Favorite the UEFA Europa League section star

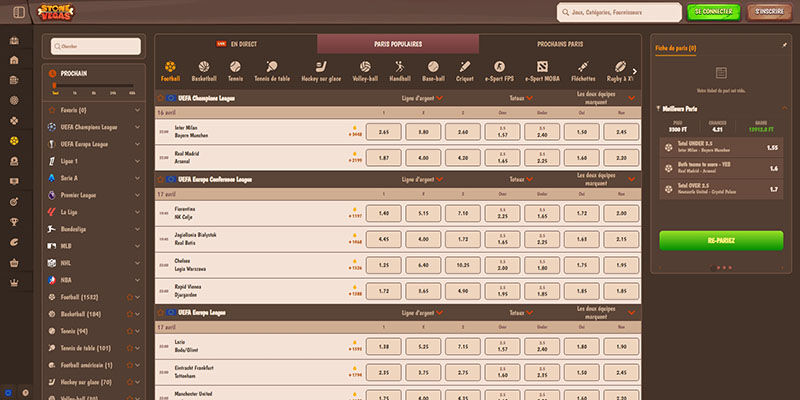point(161,312)
